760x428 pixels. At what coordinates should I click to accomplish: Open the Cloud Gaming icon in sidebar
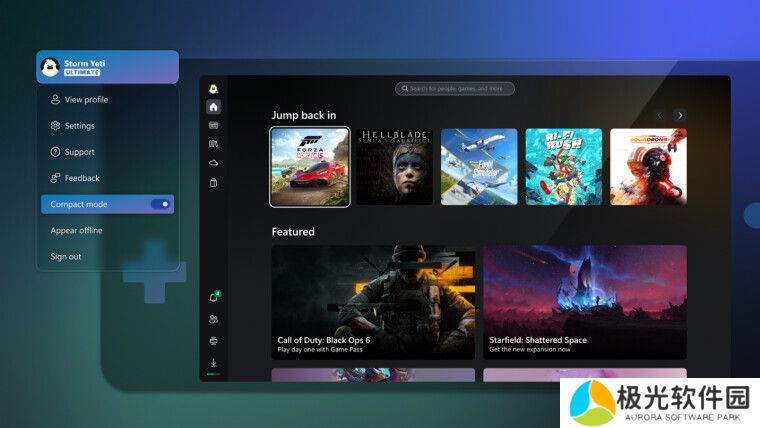point(213,163)
